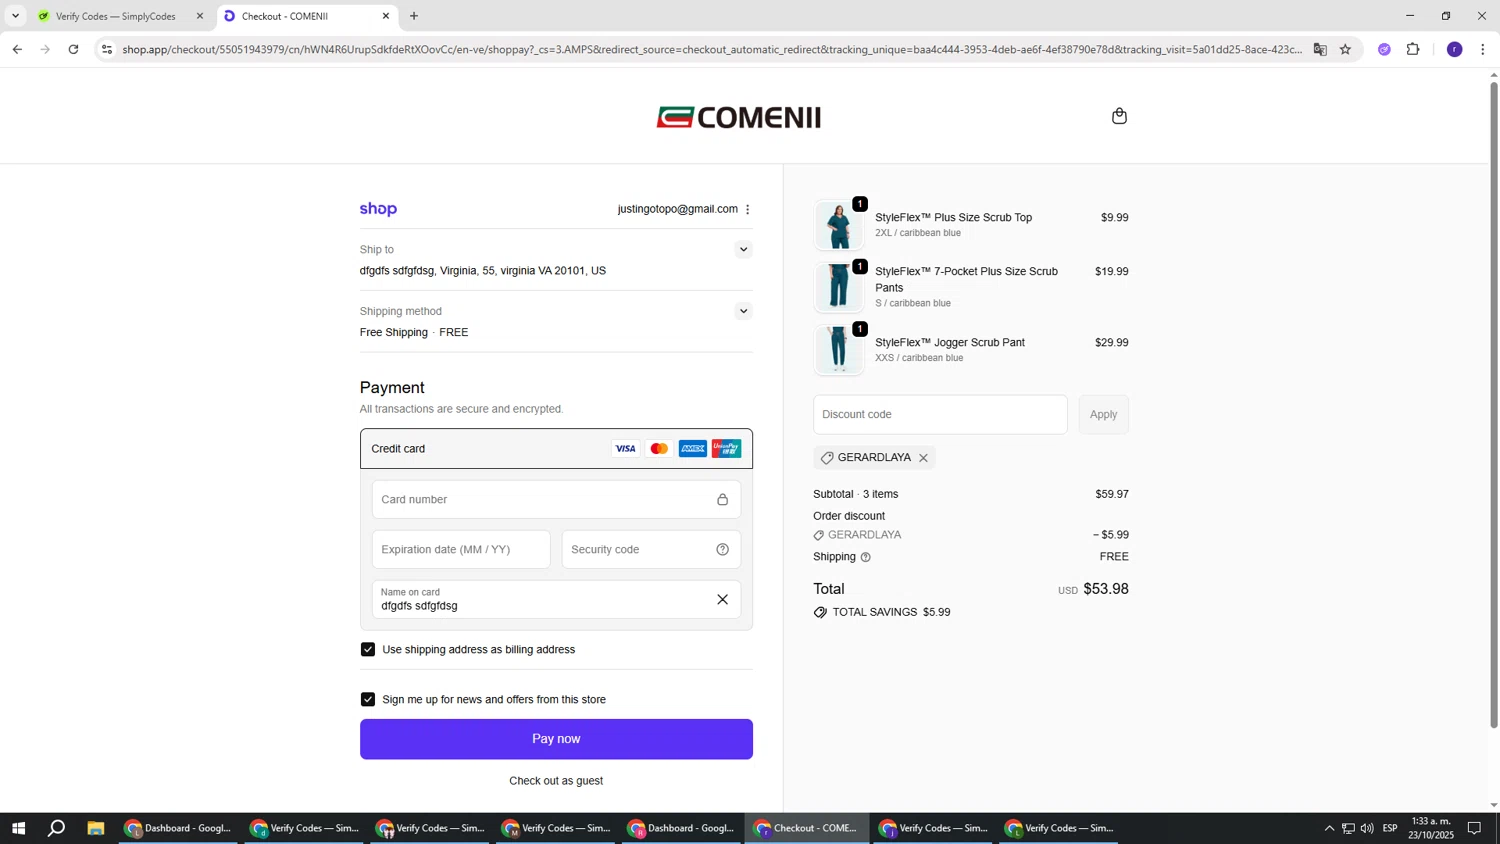
Task: Remove GERARDLAYA discount code tag
Action: (x=923, y=458)
